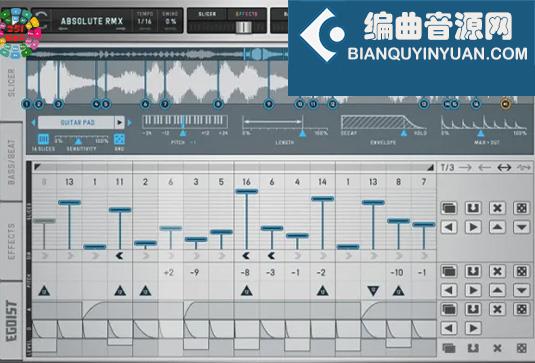Shift slicer sequence values down
The image size is (535, 363).
[522, 227]
